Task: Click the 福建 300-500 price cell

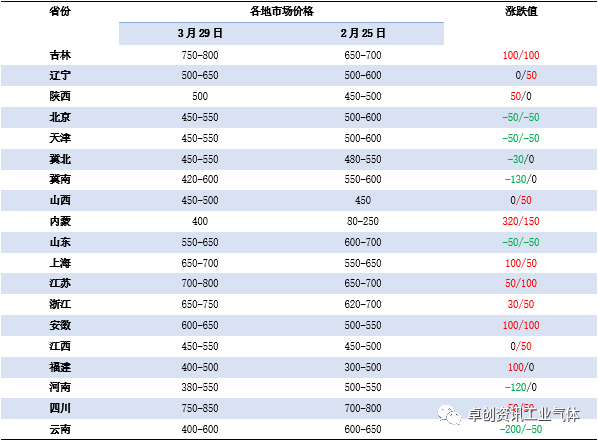Action: point(363,367)
